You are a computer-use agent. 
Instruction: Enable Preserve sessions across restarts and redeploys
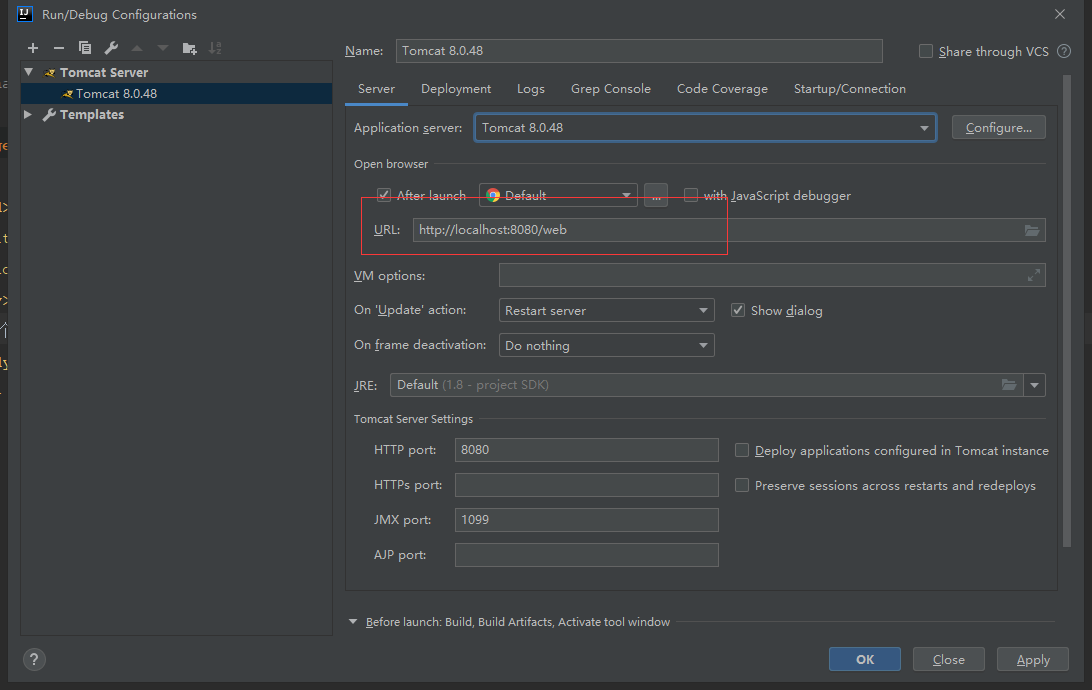point(742,485)
